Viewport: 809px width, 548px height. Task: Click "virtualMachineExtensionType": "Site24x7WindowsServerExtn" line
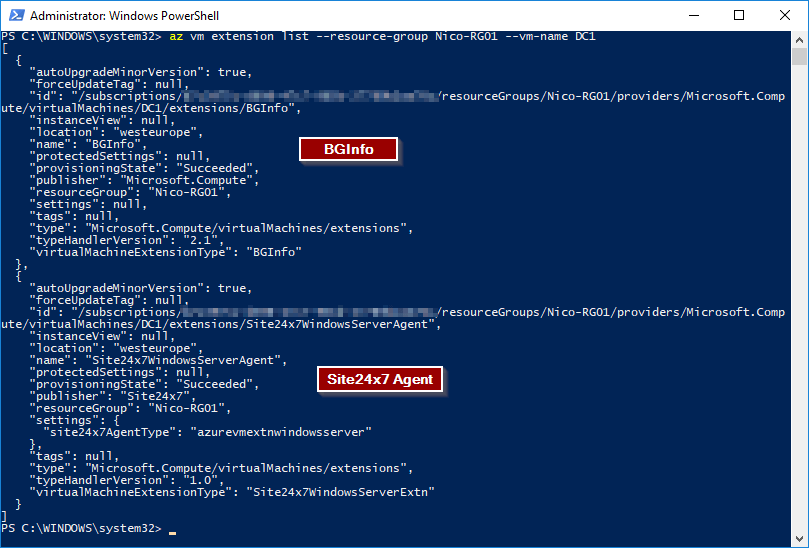[x=232, y=492]
